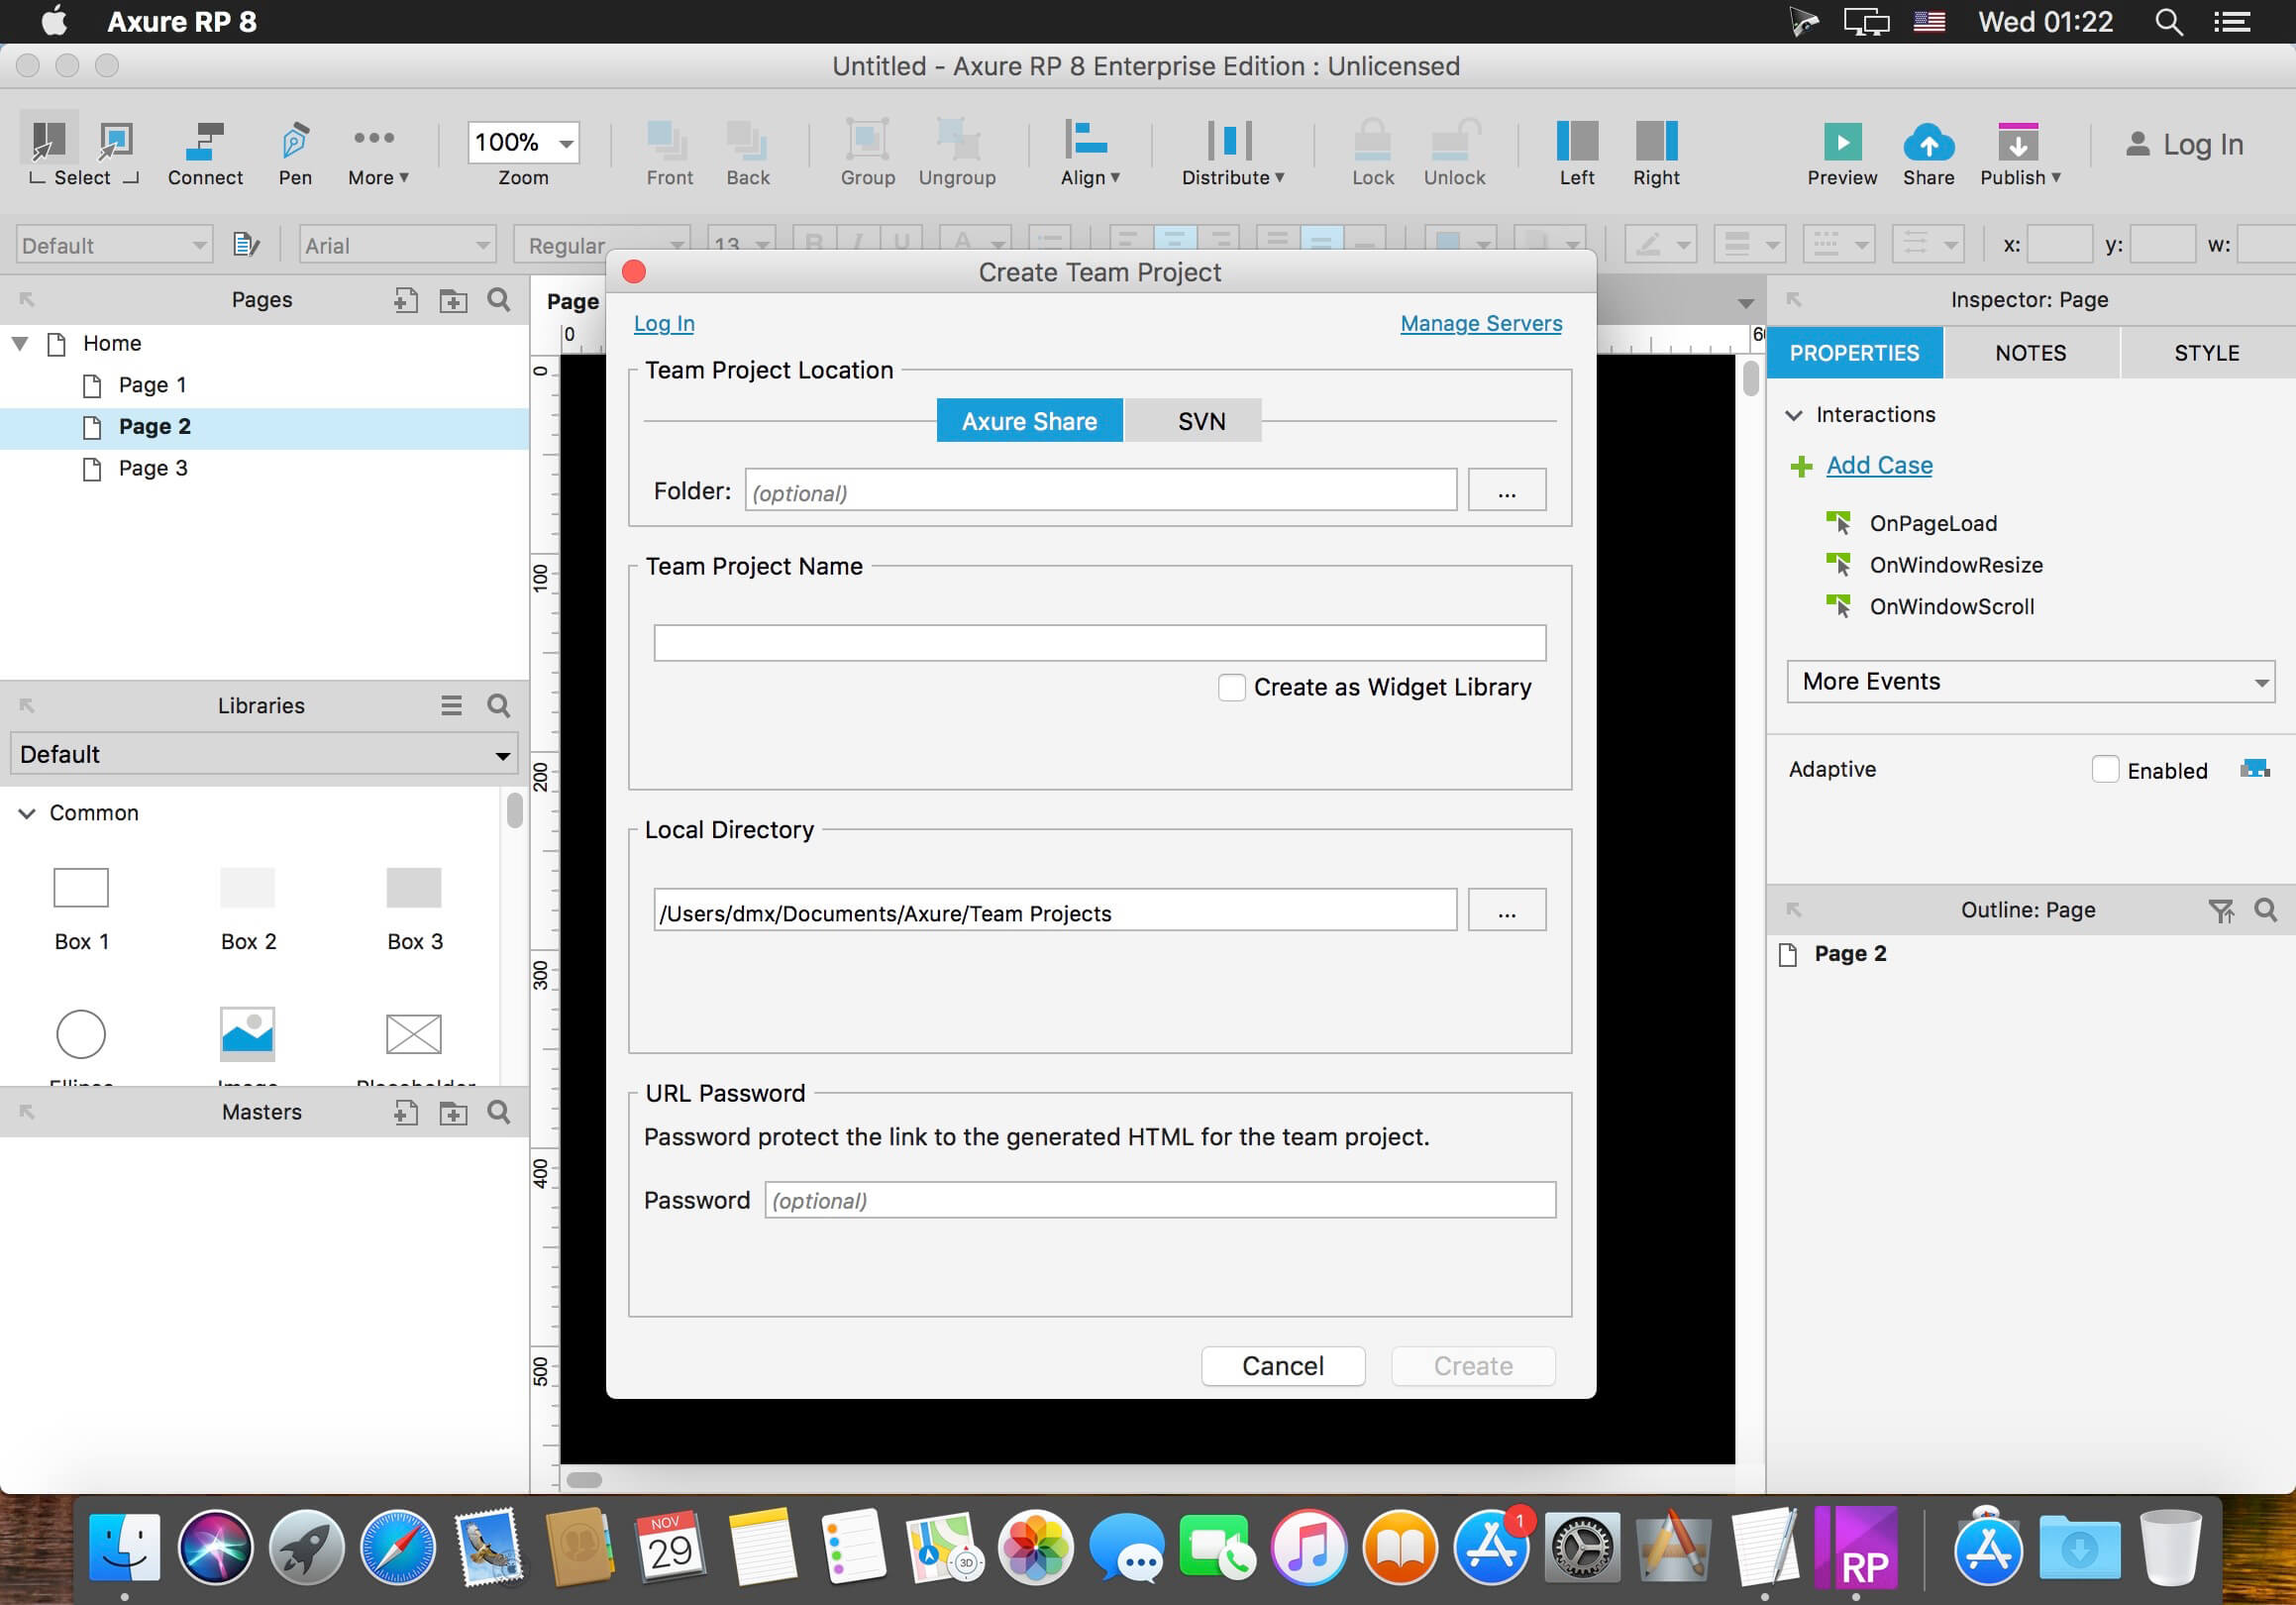Switch to SVN team project location
This screenshot has width=2296, height=1605.
tap(1202, 420)
